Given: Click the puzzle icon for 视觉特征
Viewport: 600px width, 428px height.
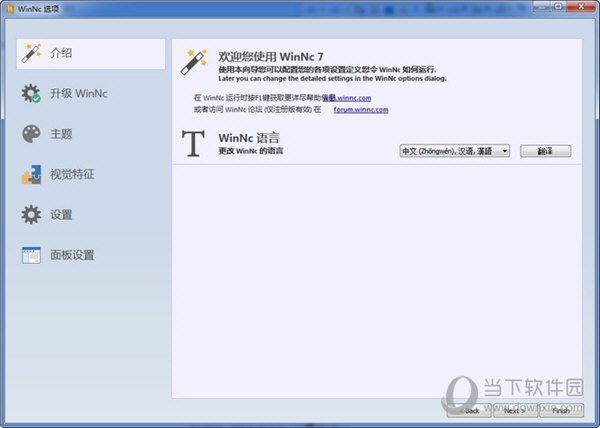Looking at the screenshot, I should 31,174.
